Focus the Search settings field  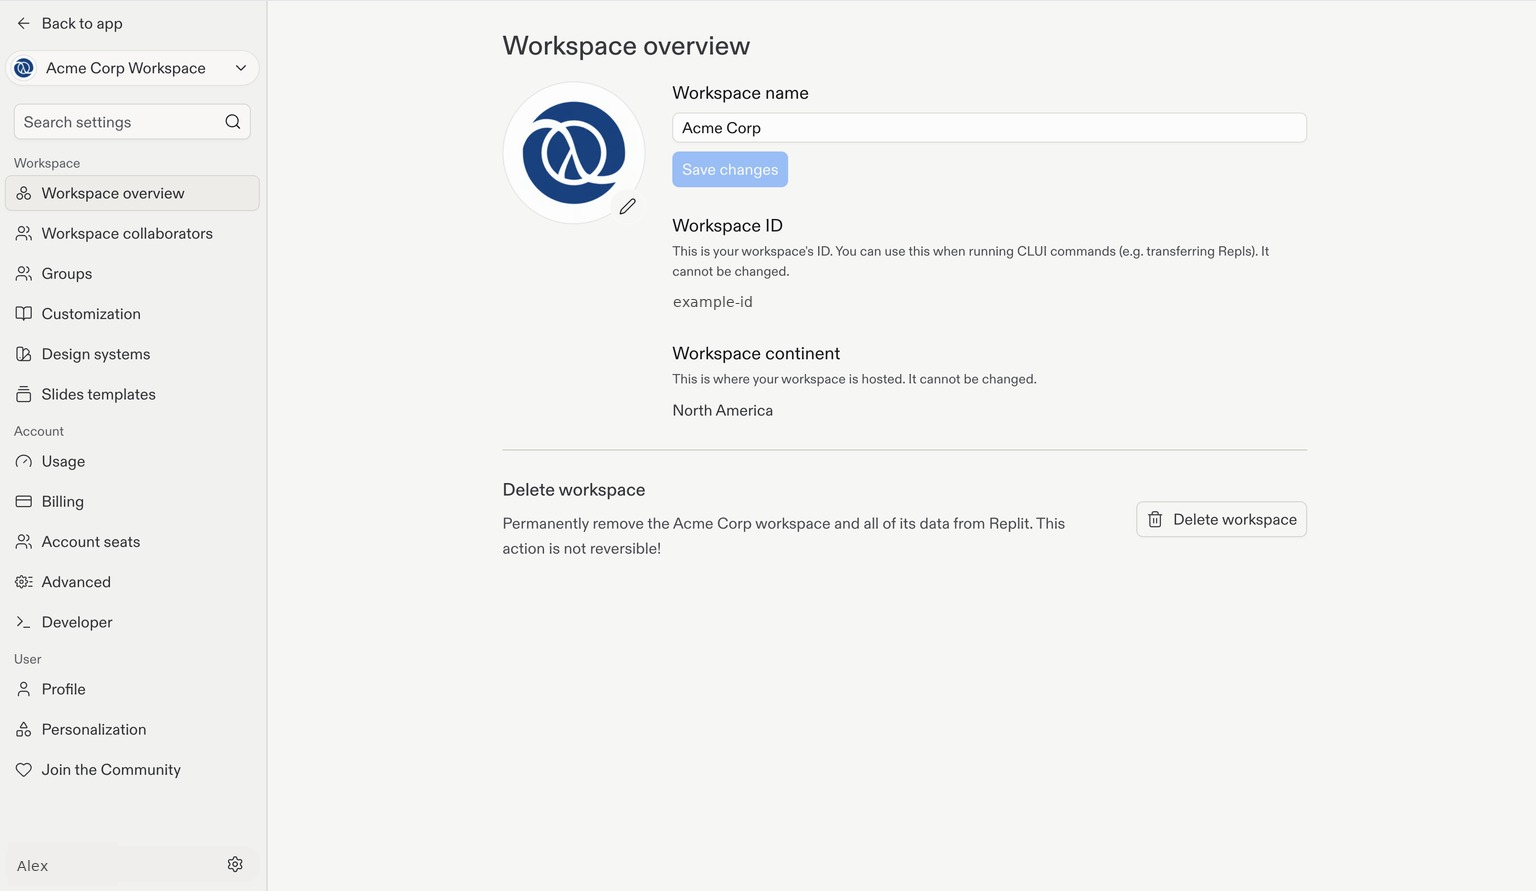click(x=132, y=122)
